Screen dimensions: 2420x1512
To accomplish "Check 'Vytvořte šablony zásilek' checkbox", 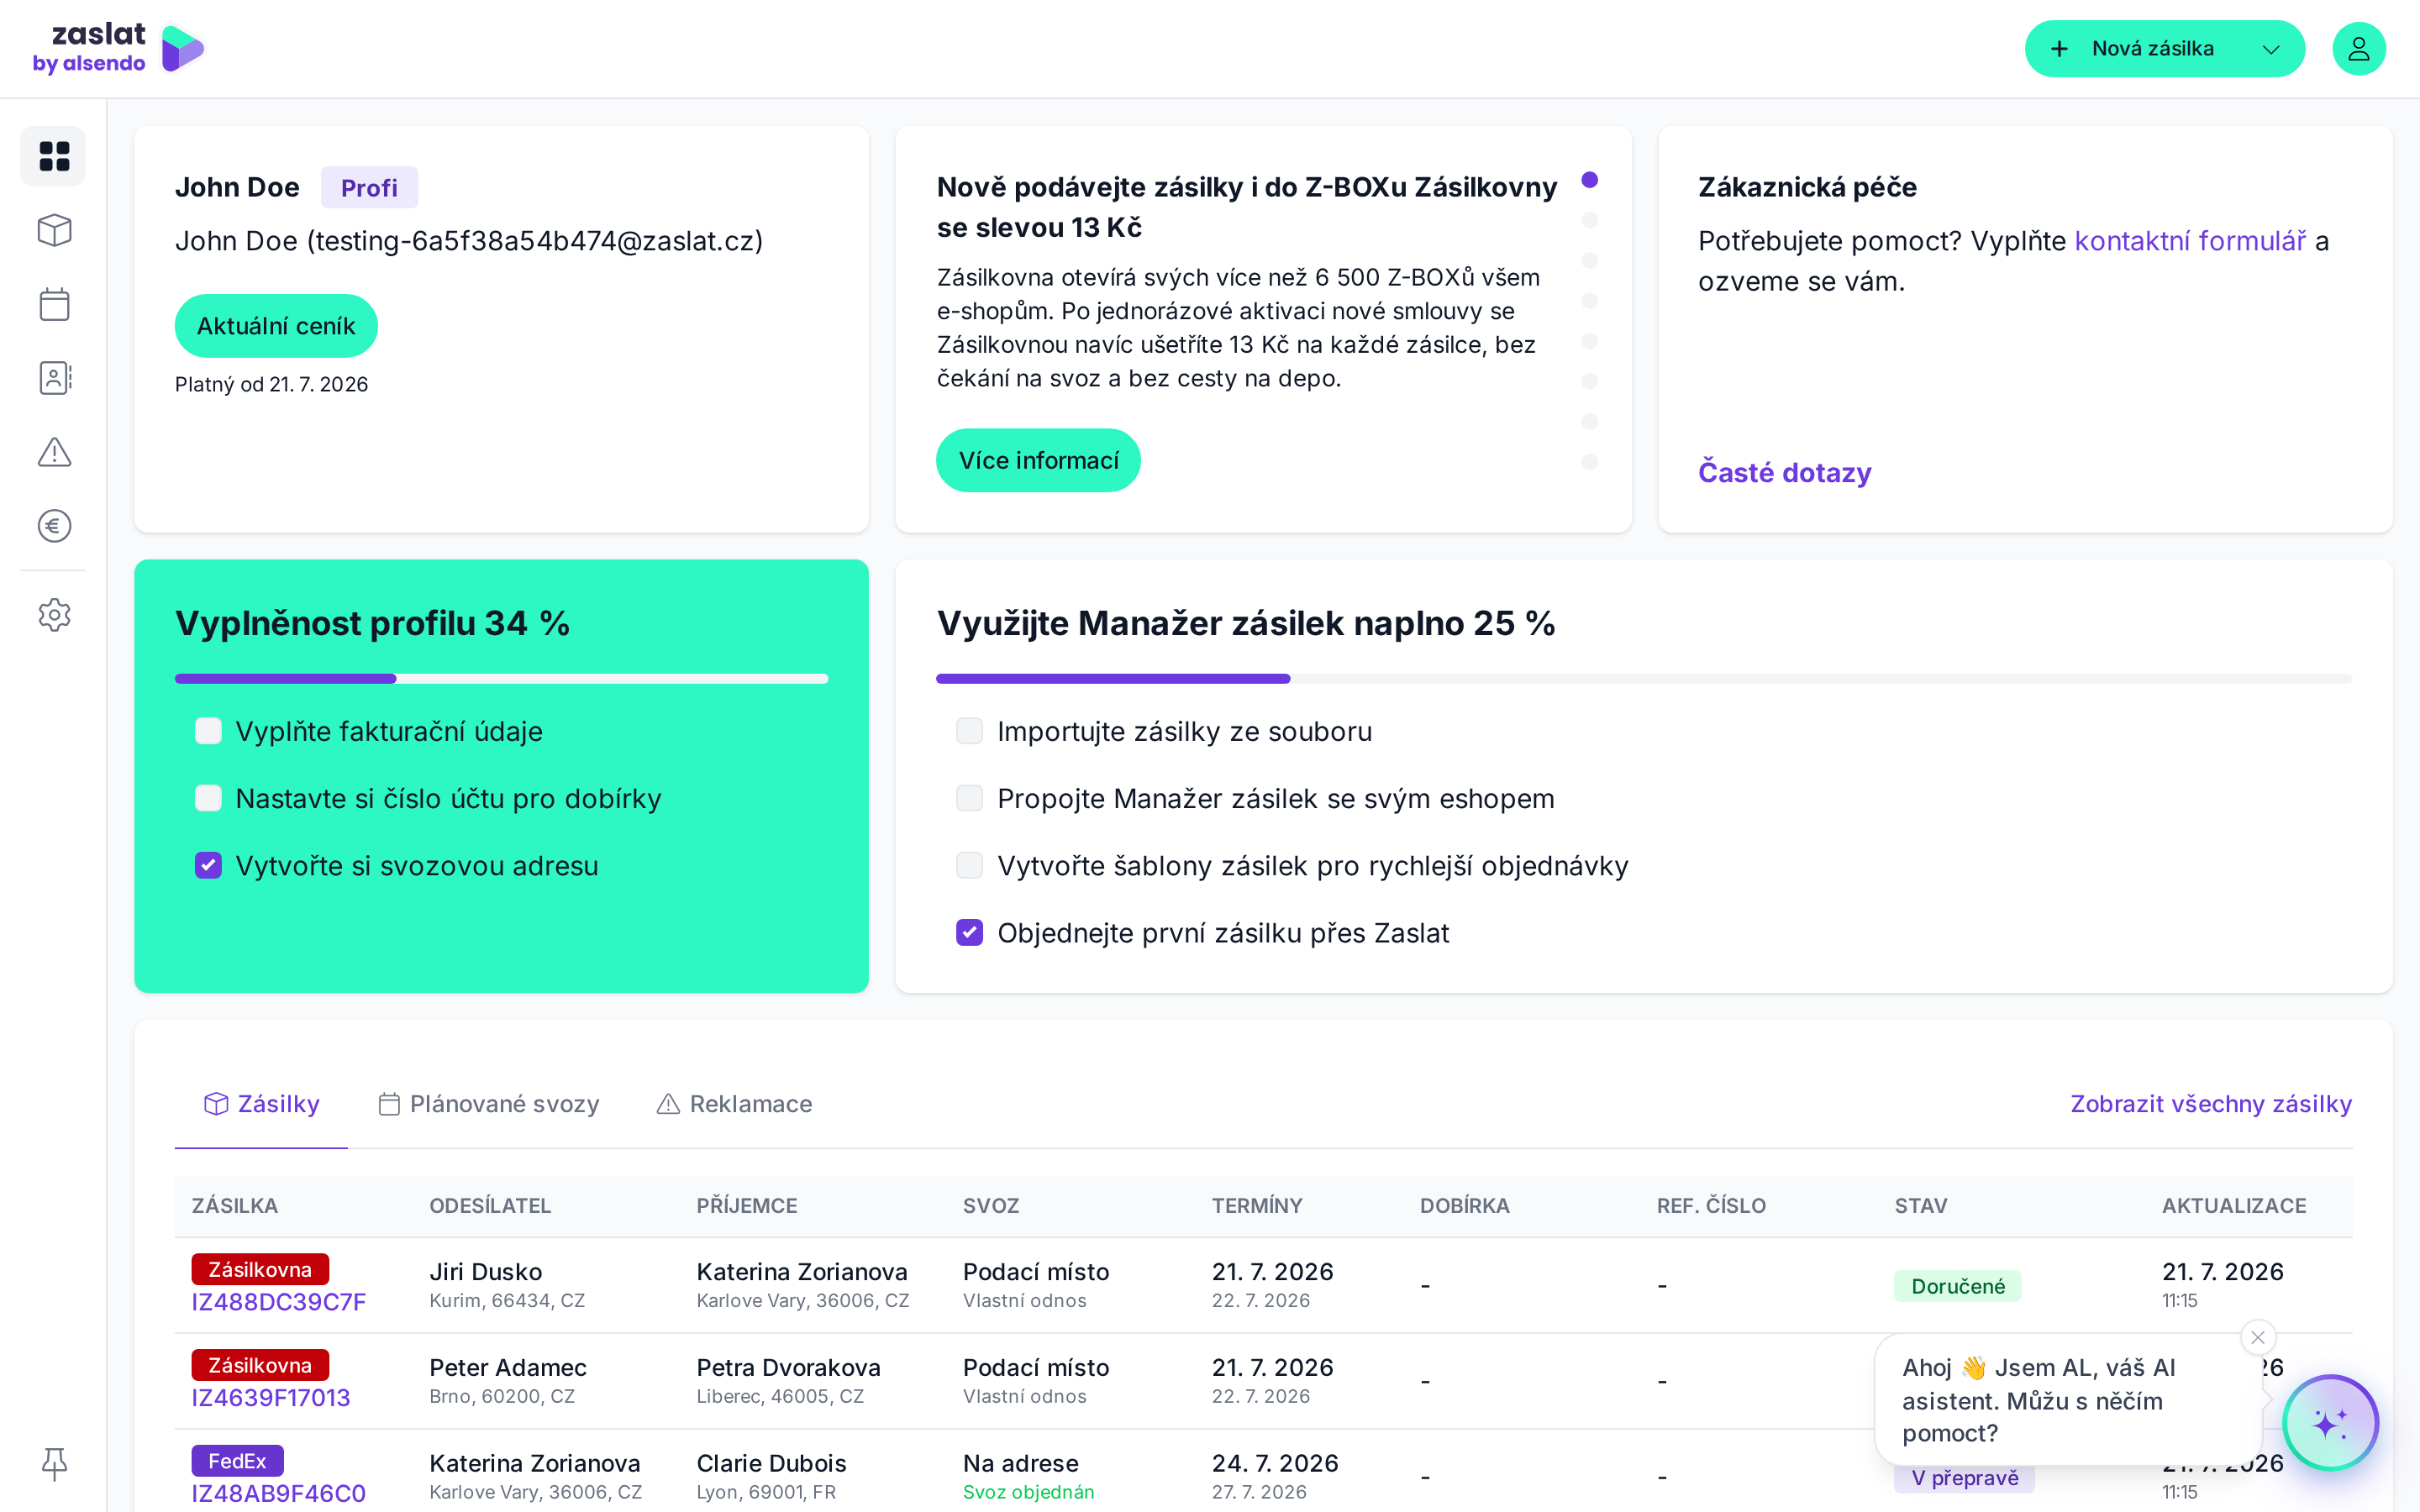I will pyautogui.click(x=969, y=865).
